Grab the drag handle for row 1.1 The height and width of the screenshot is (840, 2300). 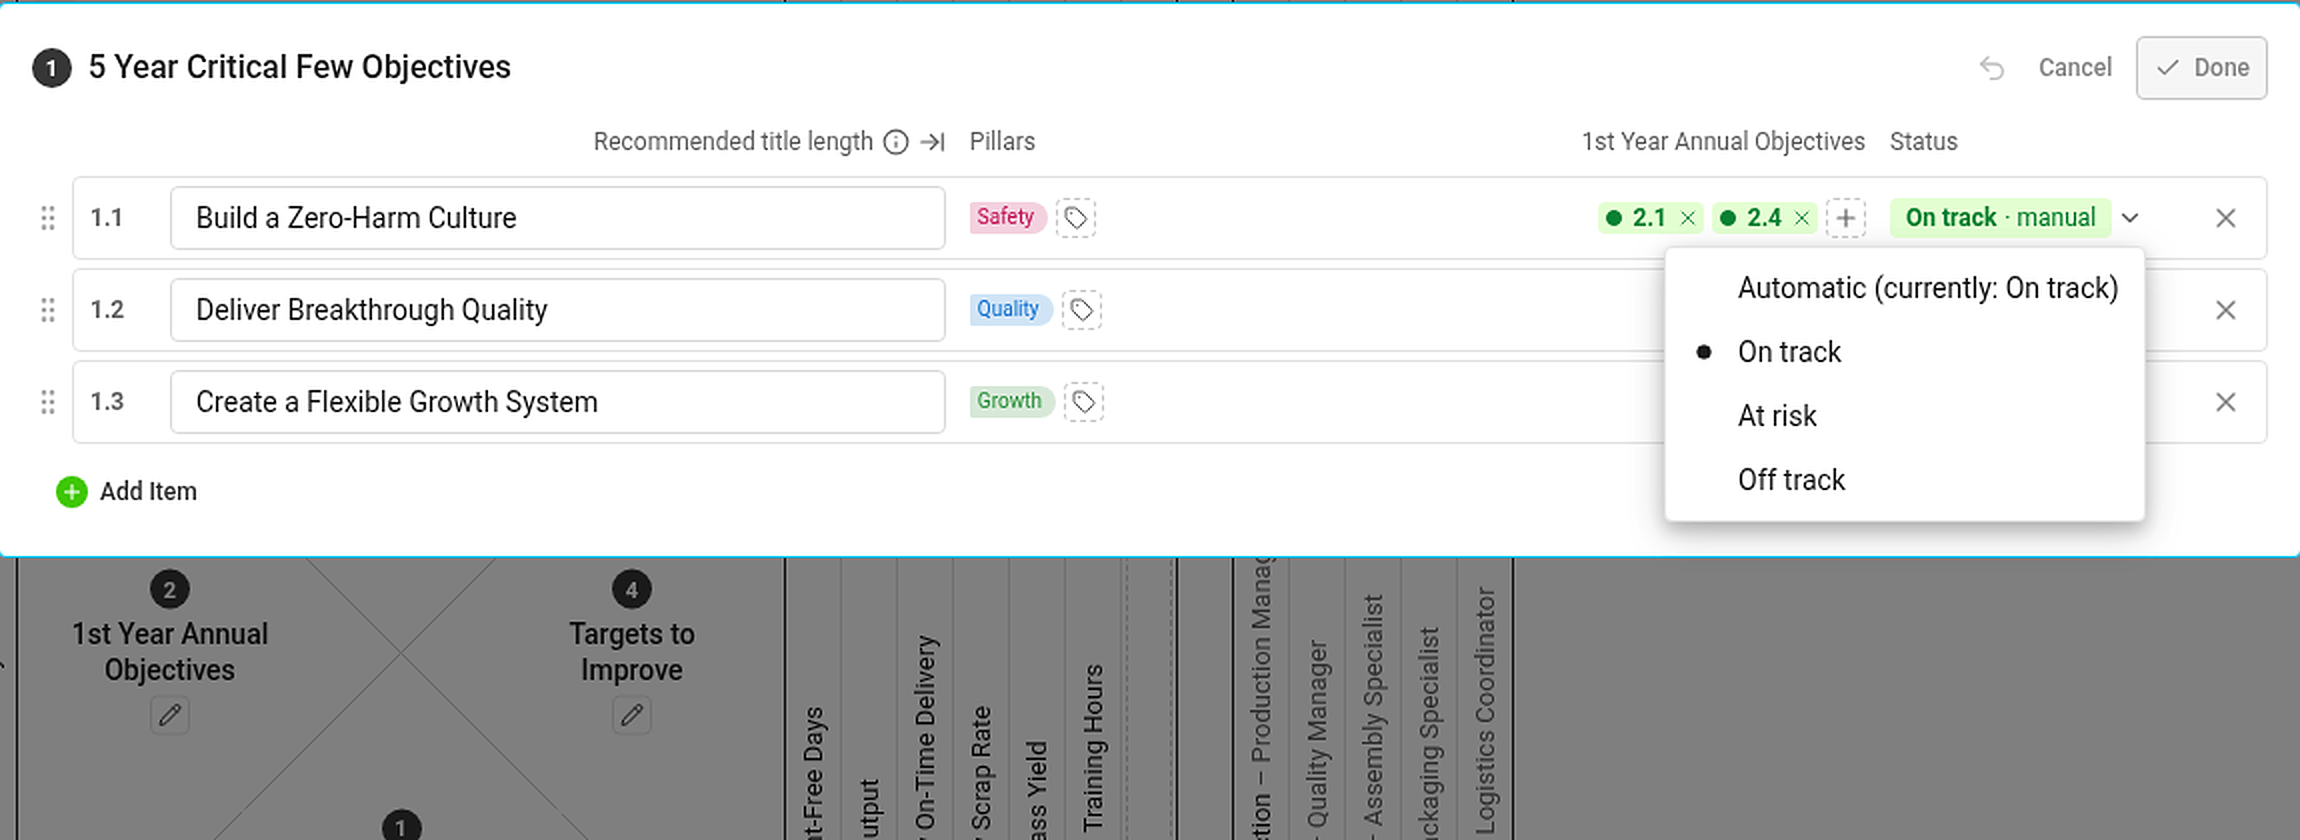point(47,218)
